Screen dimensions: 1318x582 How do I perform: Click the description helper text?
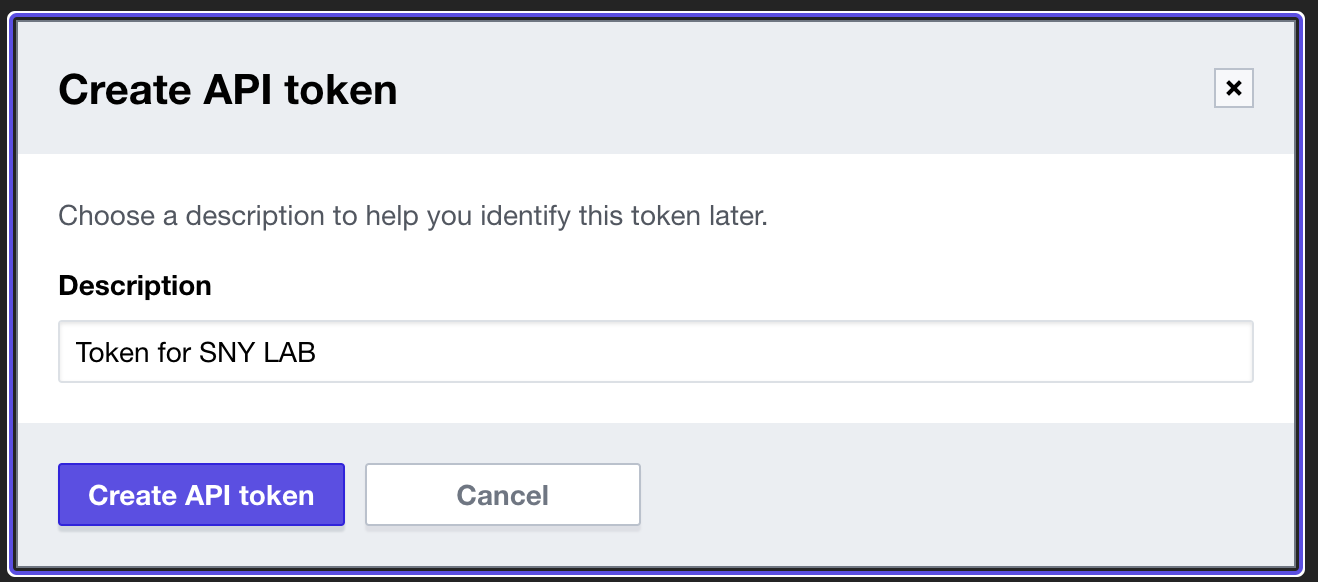(412, 215)
